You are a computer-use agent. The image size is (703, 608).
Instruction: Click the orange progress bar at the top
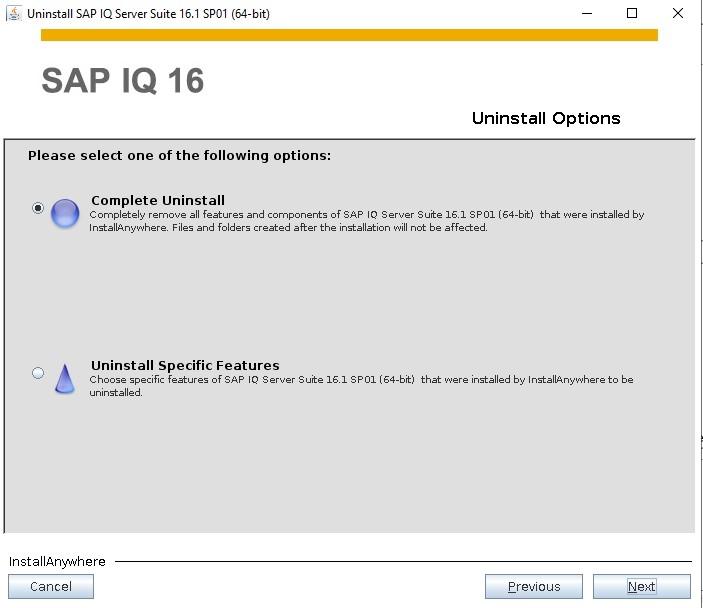pyautogui.click(x=349, y=35)
